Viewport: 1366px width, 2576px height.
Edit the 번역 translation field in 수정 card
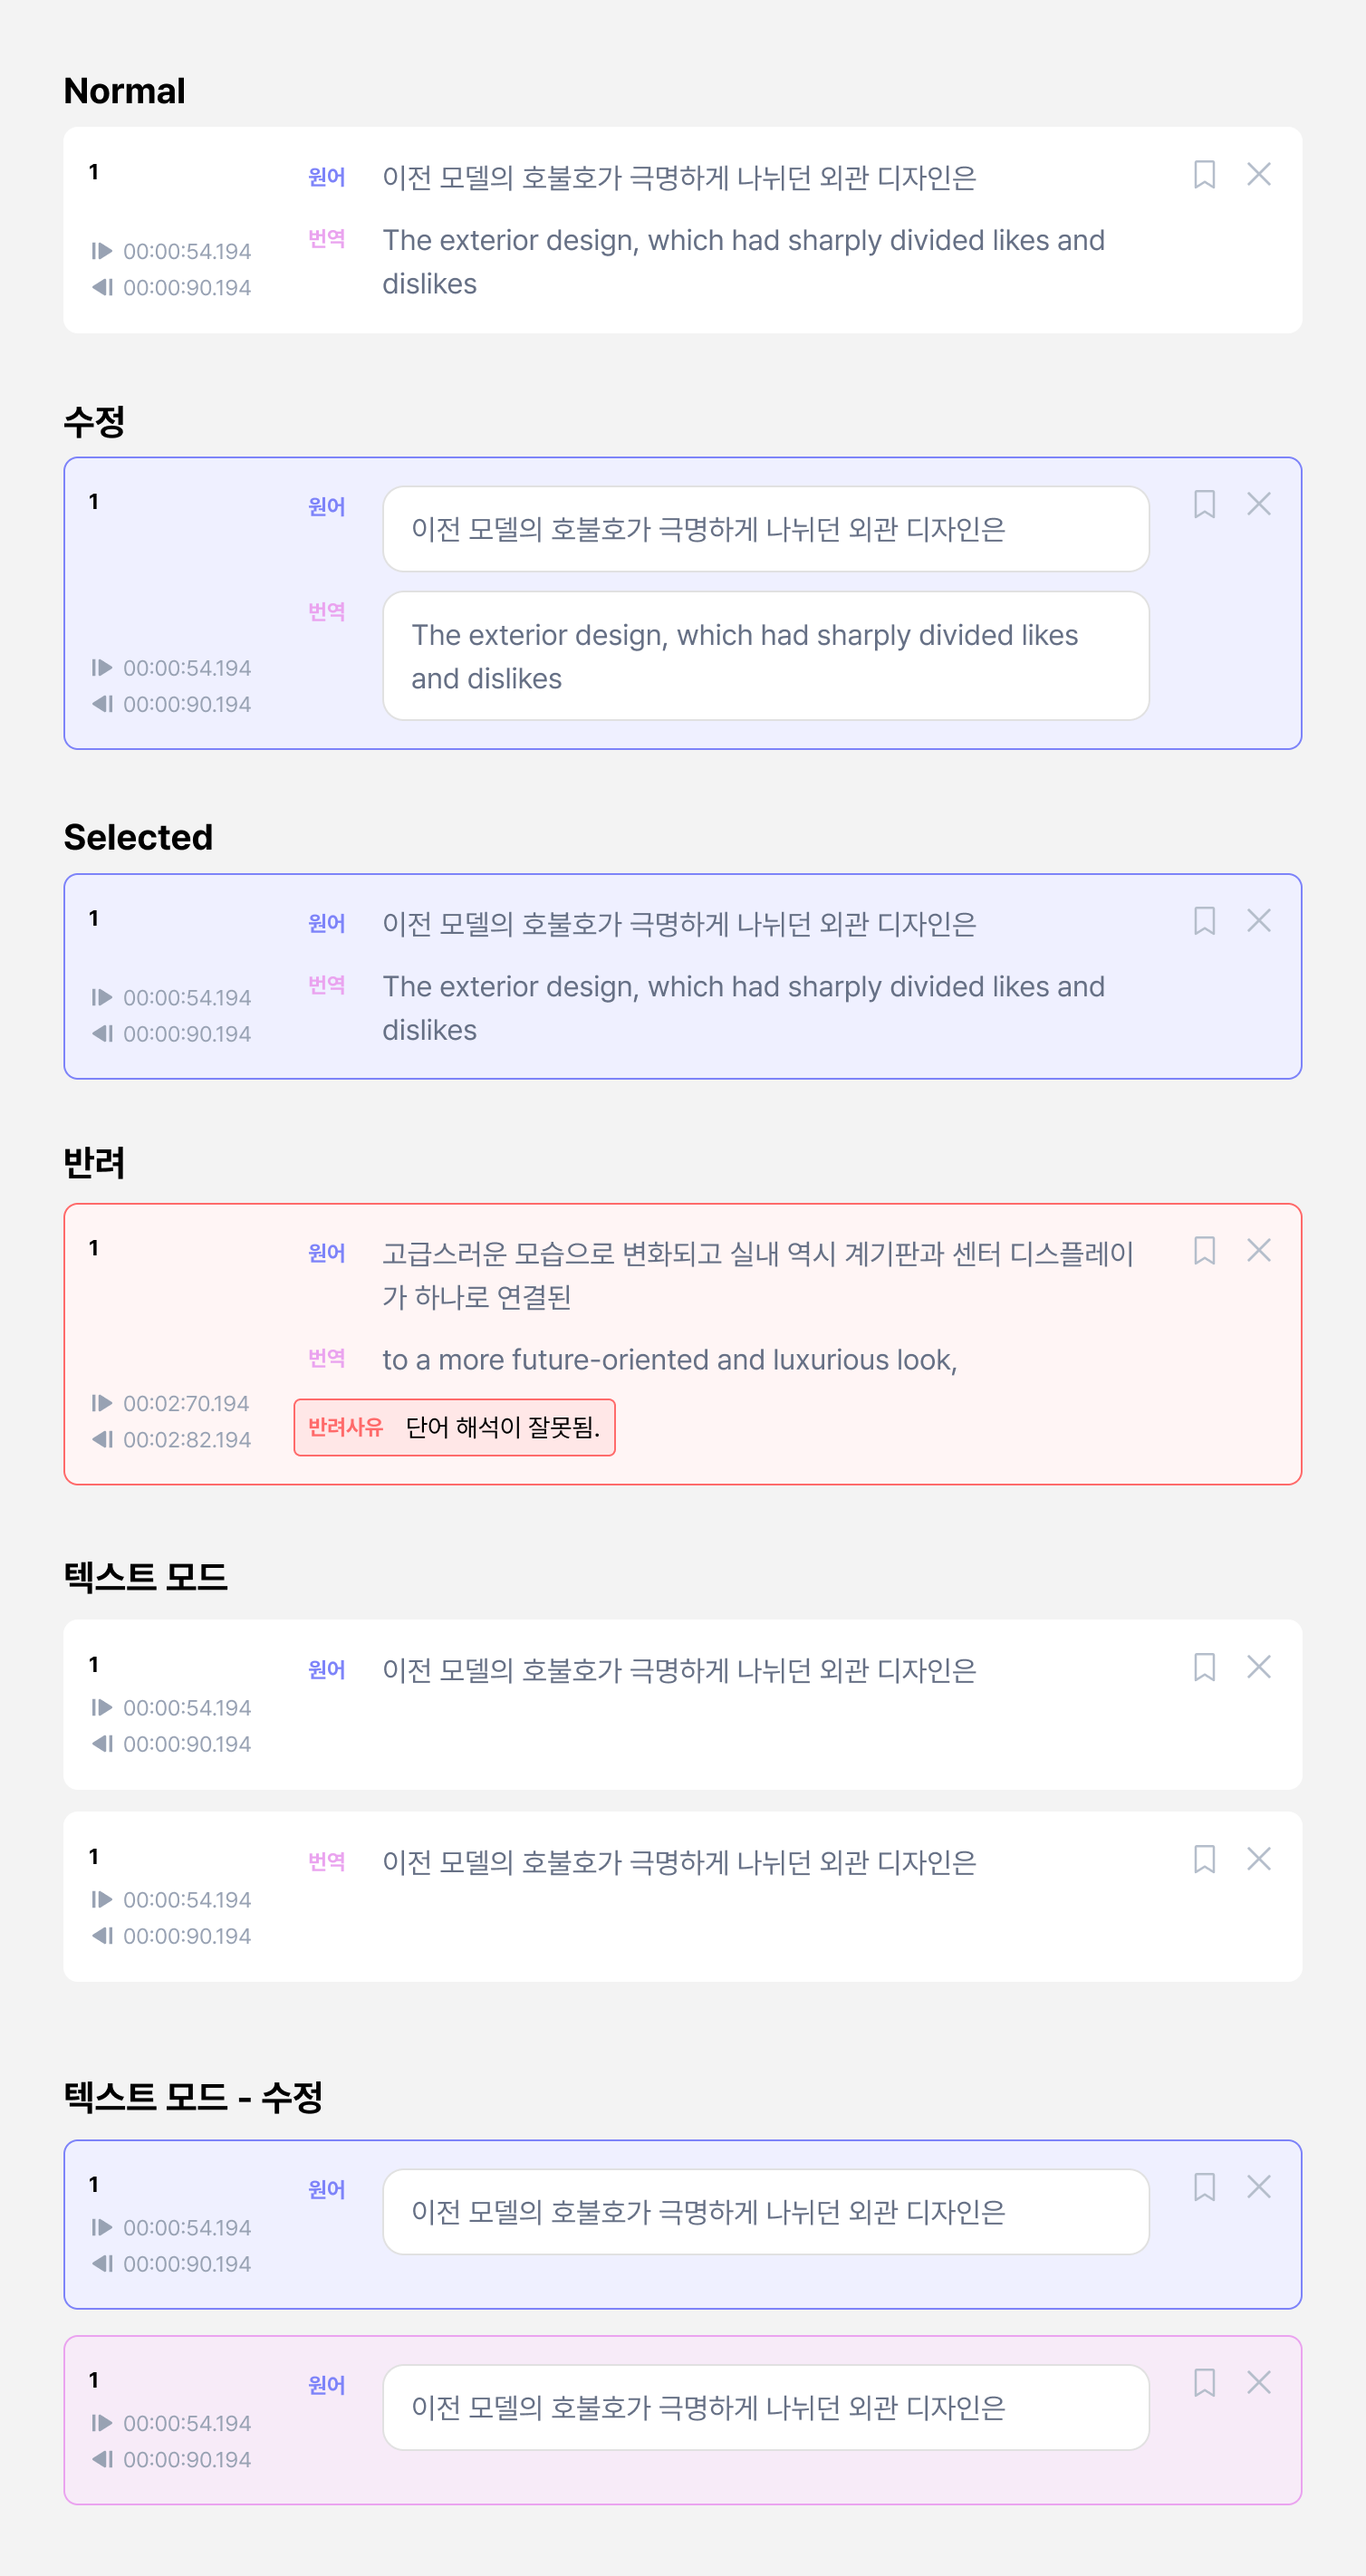(766, 656)
